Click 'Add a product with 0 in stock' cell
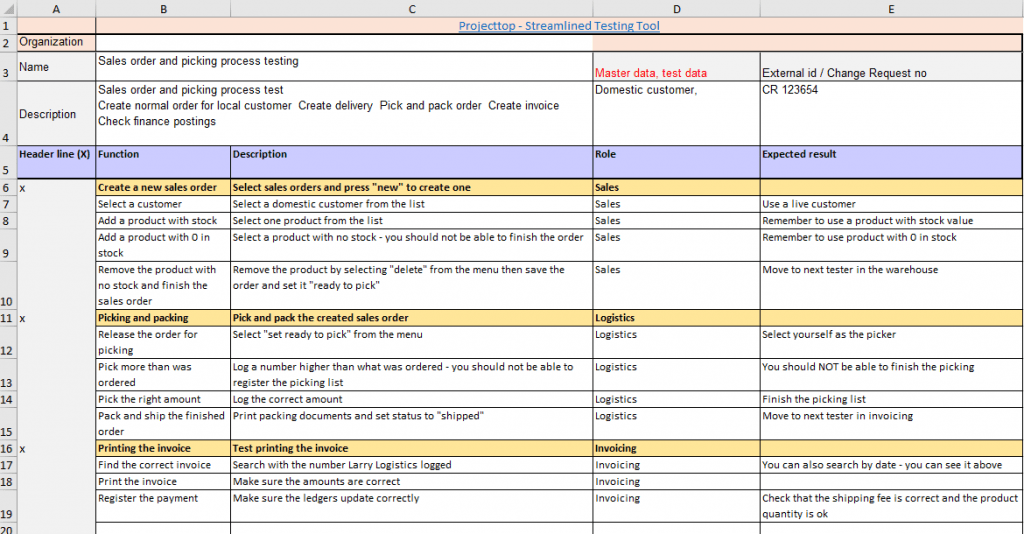The image size is (1024, 534). 163,245
